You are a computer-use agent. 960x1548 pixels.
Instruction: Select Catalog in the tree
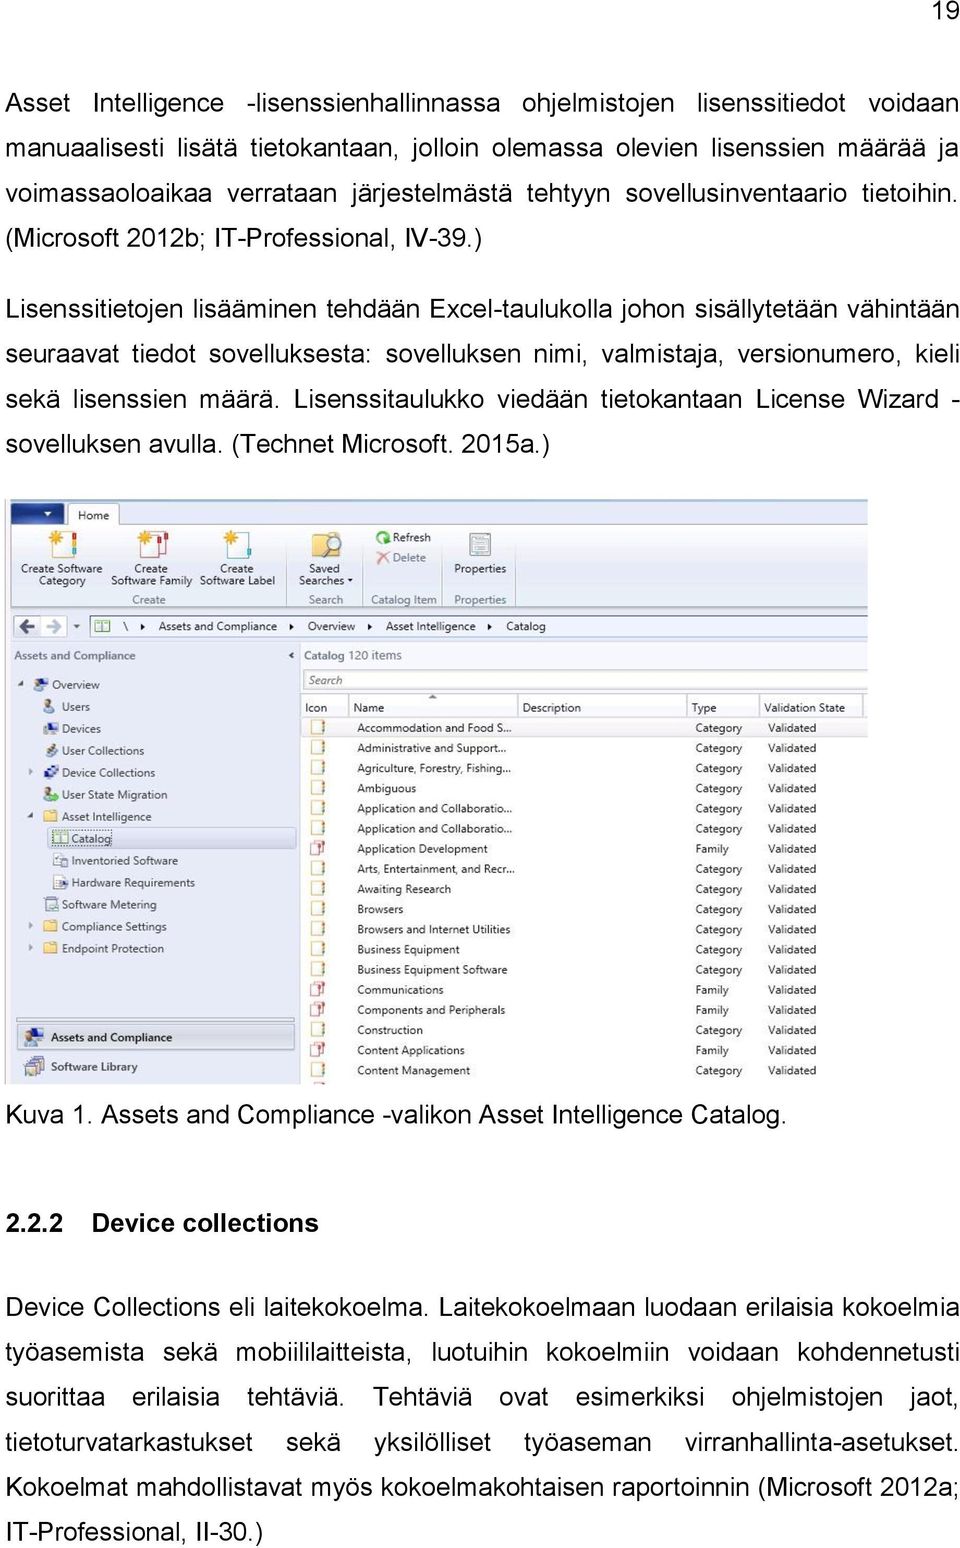(x=90, y=839)
